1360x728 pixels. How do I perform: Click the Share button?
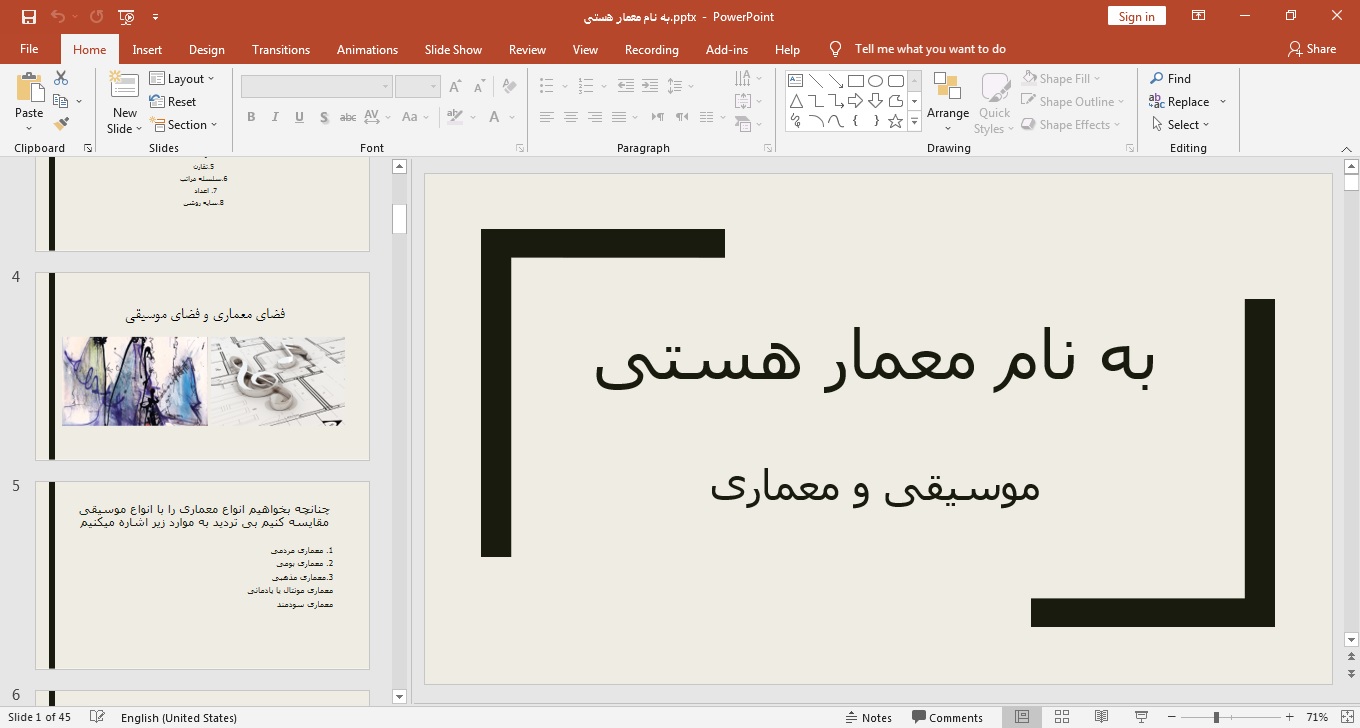click(x=1312, y=49)
